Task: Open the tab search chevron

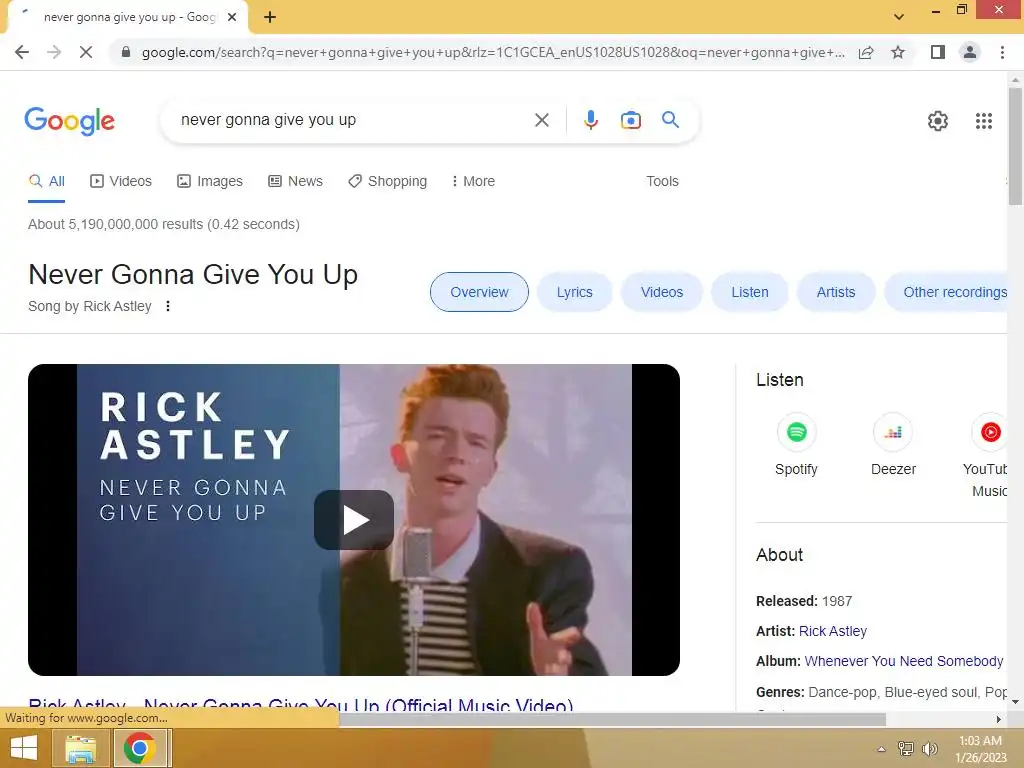Action: (x=899, y=18)
